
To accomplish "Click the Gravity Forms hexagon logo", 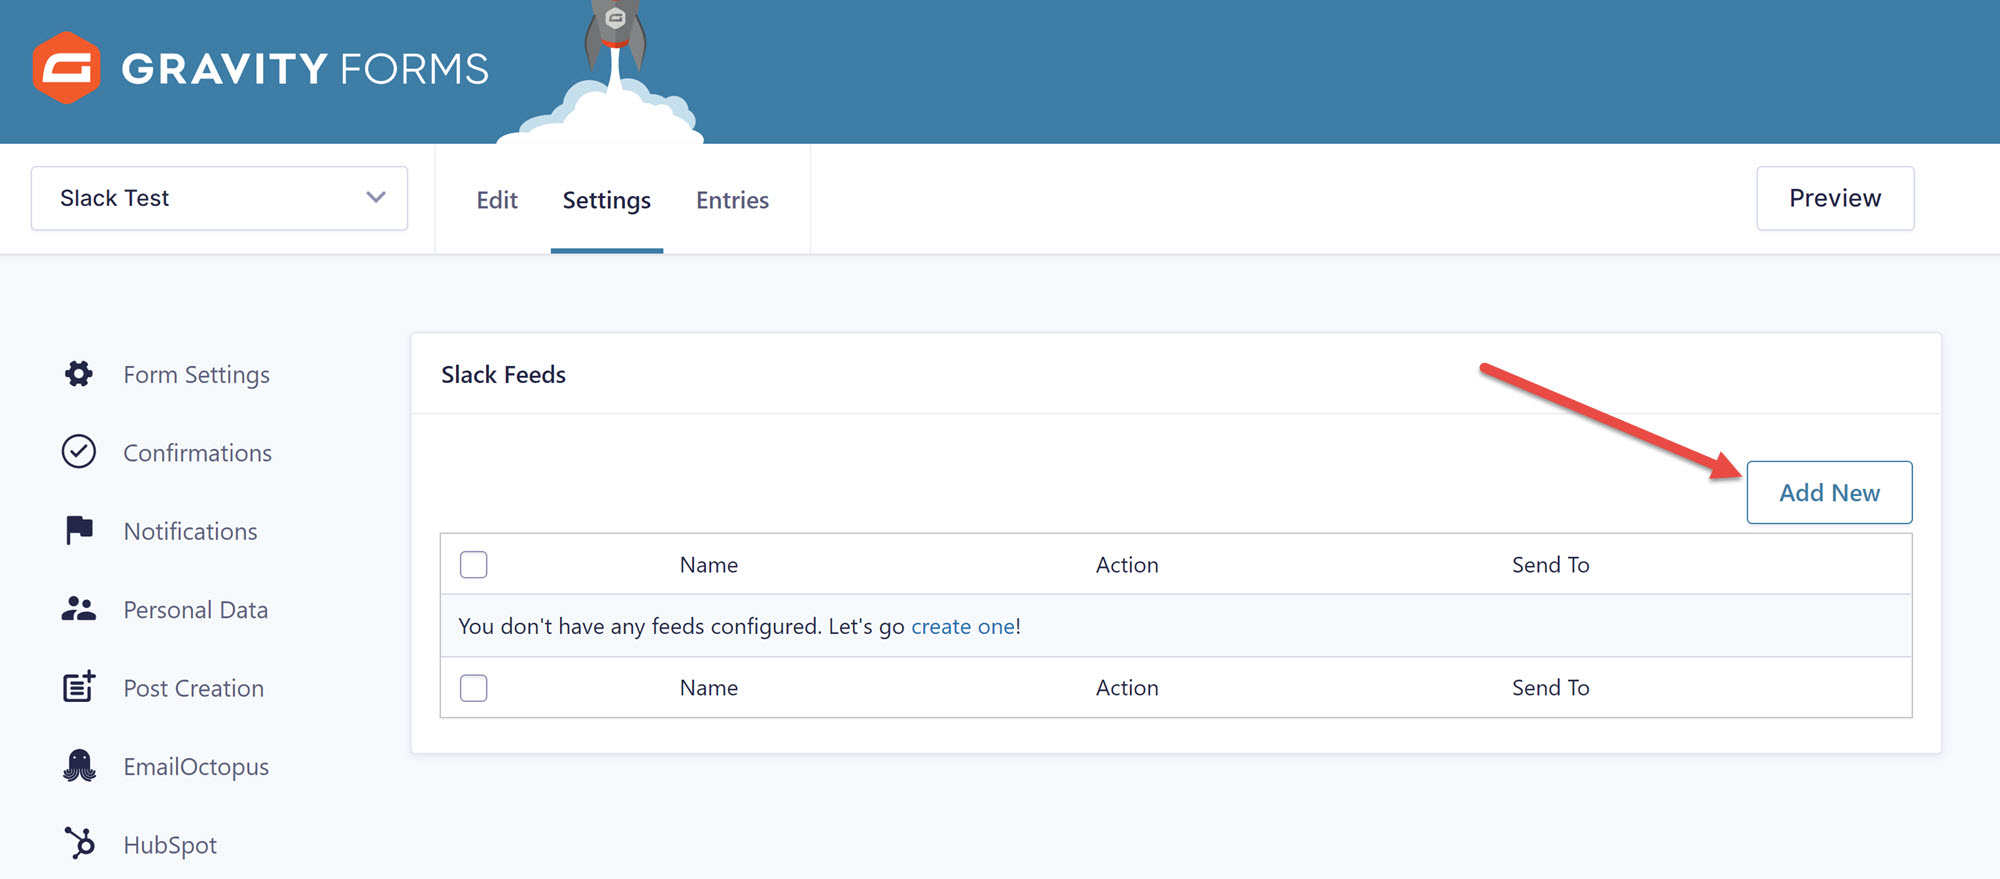I will 66,68.
